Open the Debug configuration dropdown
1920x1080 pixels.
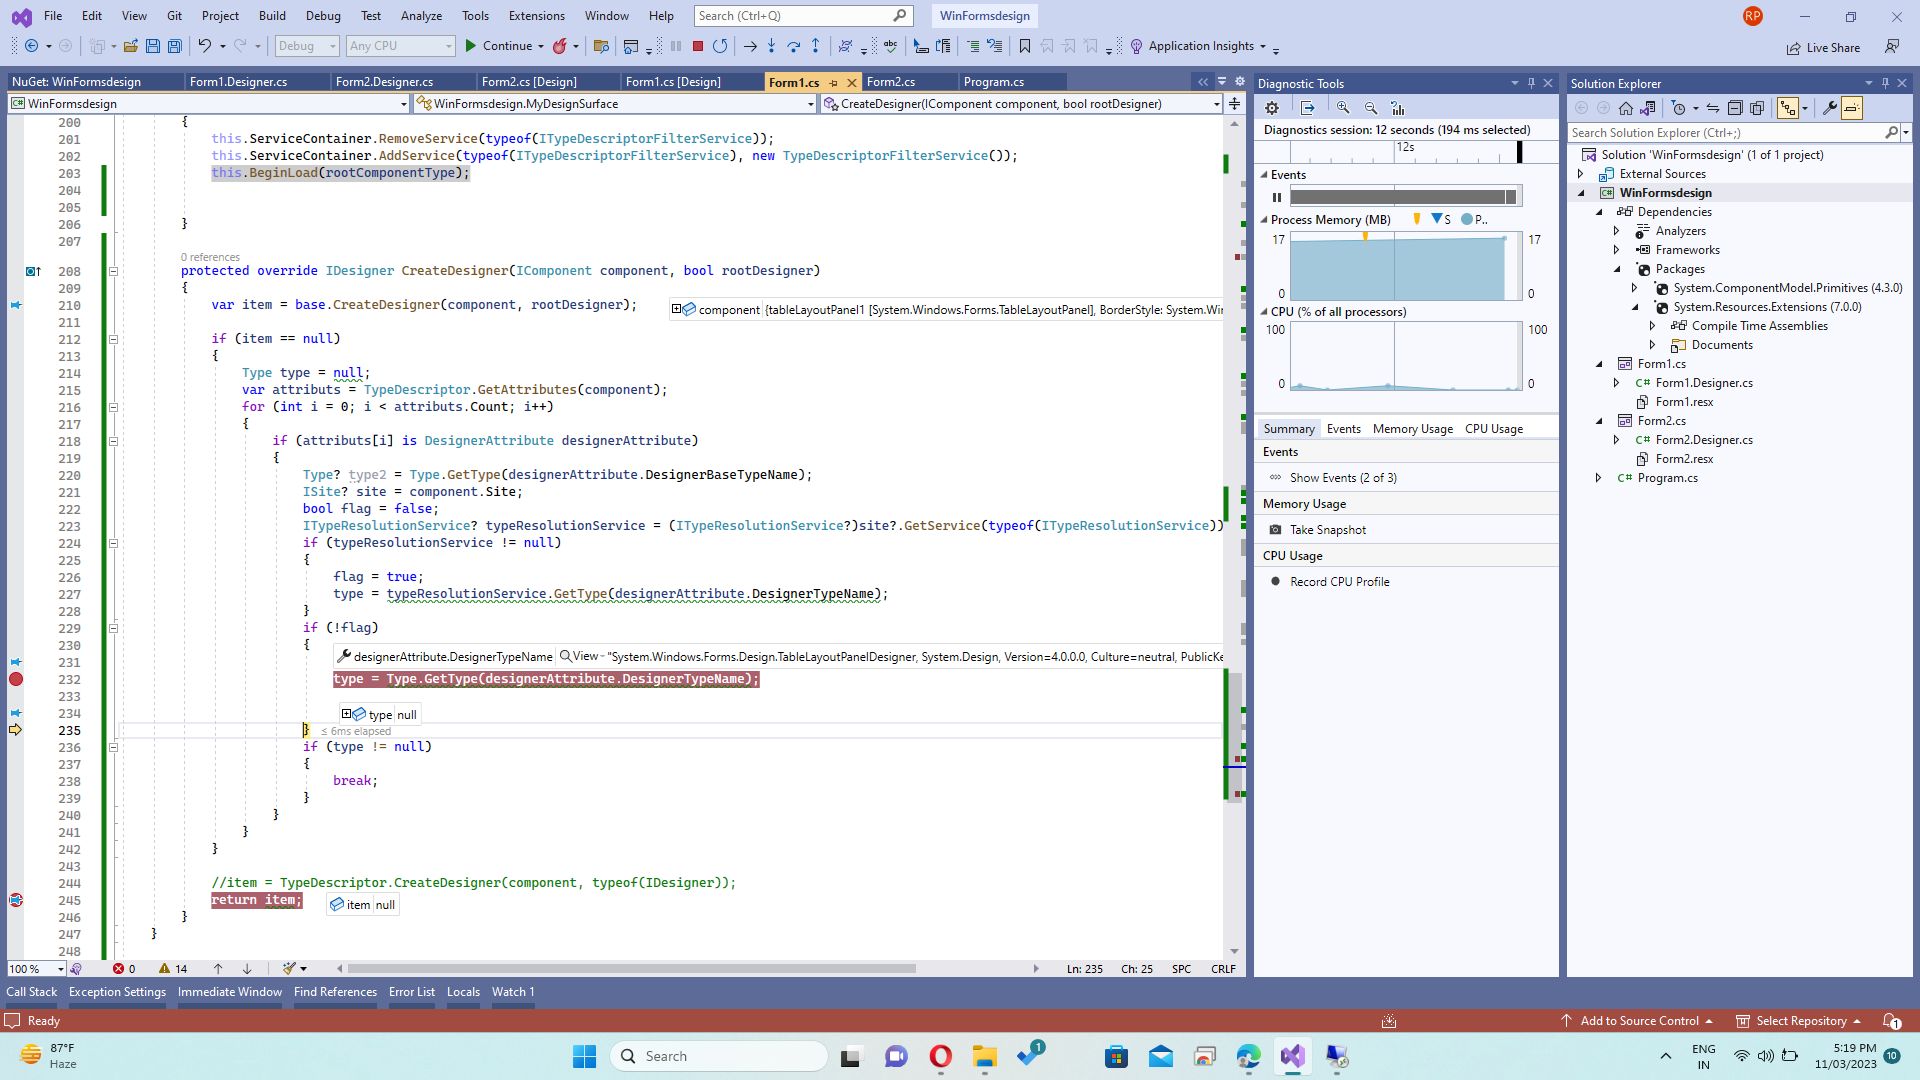(x=307, y=46)
